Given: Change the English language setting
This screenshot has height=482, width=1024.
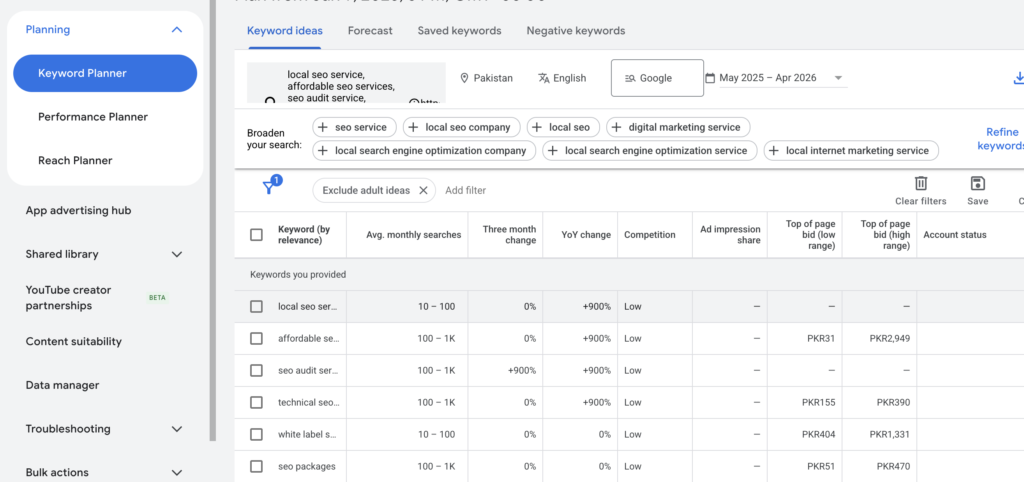Looking at the screenshot, I should pos(562,78).
